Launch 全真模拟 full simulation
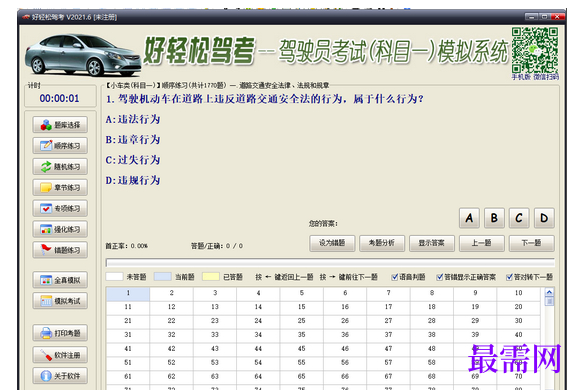The image size is (580, 390). (x=60, y=280)
